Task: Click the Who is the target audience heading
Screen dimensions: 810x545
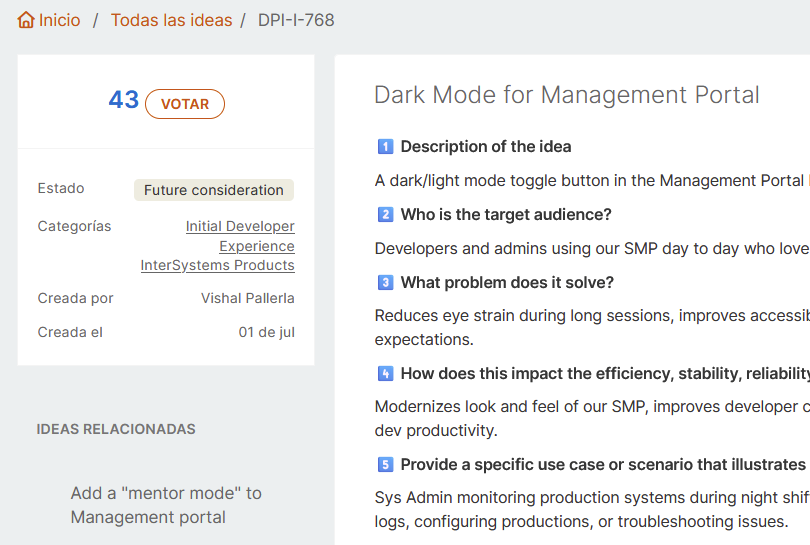Action: [x=506, y=215]
